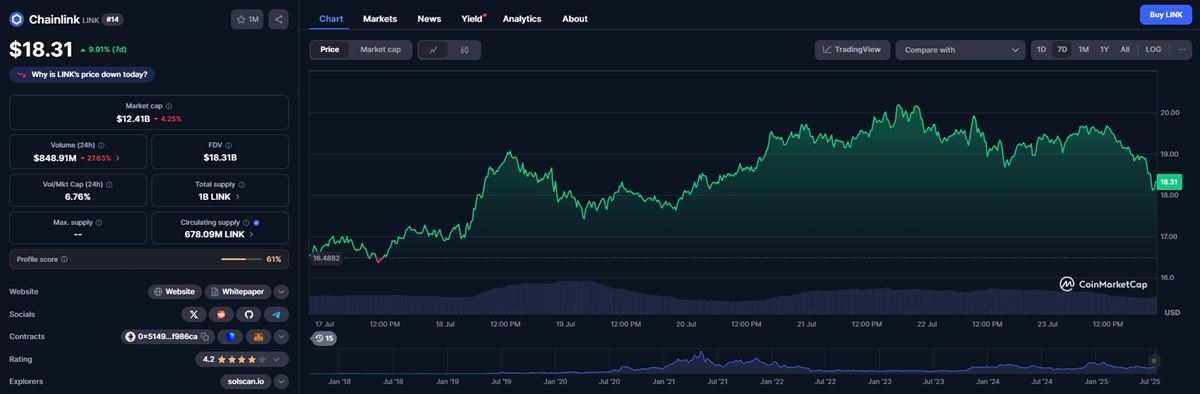1200x394 pixels.
Task: Expand more links next to Whitepaper
Action: click(281, 292)
